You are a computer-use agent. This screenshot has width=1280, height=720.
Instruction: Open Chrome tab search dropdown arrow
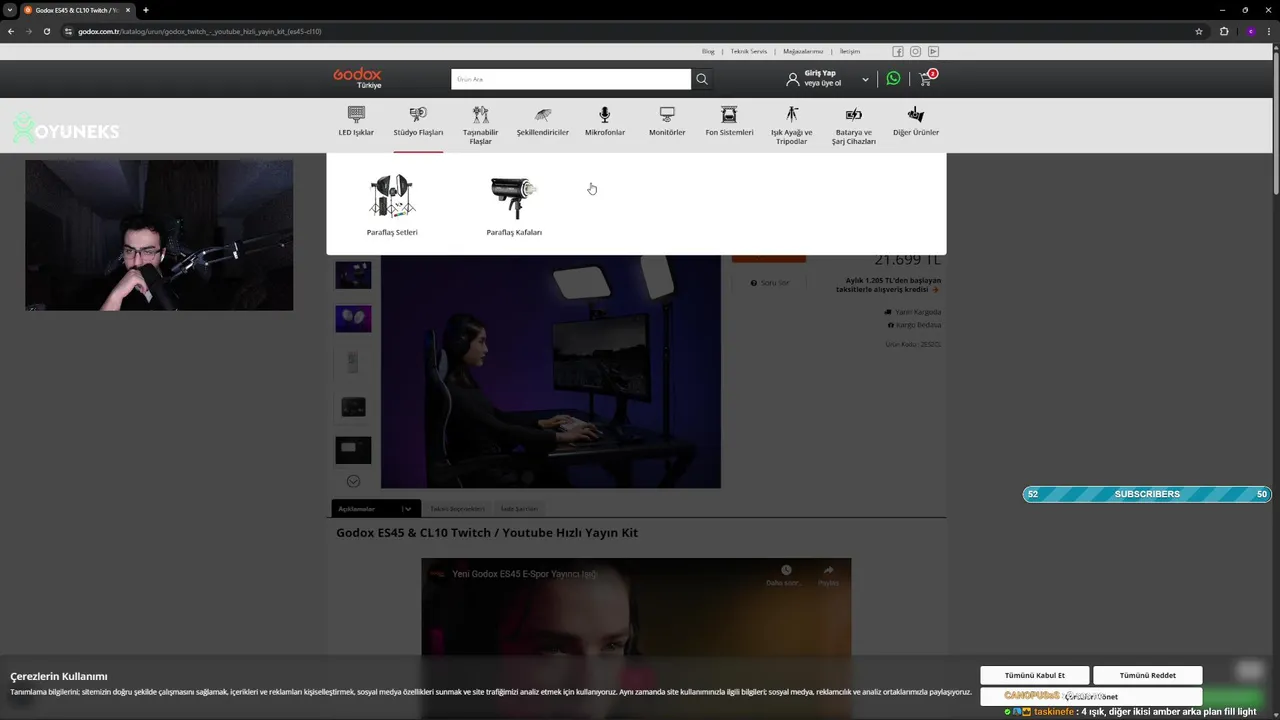pyautogui.click(x=9, y=10)
